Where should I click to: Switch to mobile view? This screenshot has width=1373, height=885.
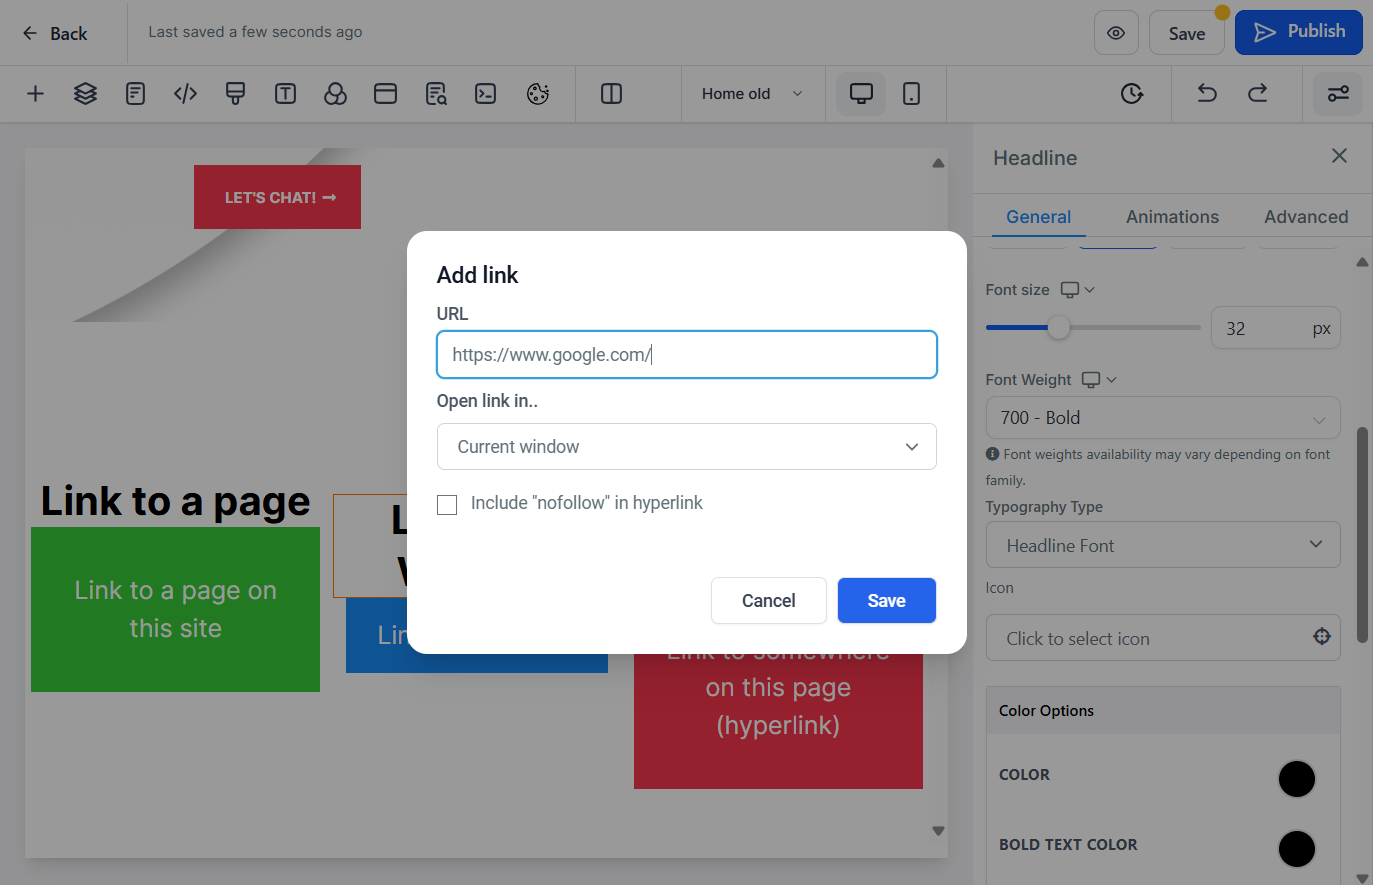coord(911,94)
